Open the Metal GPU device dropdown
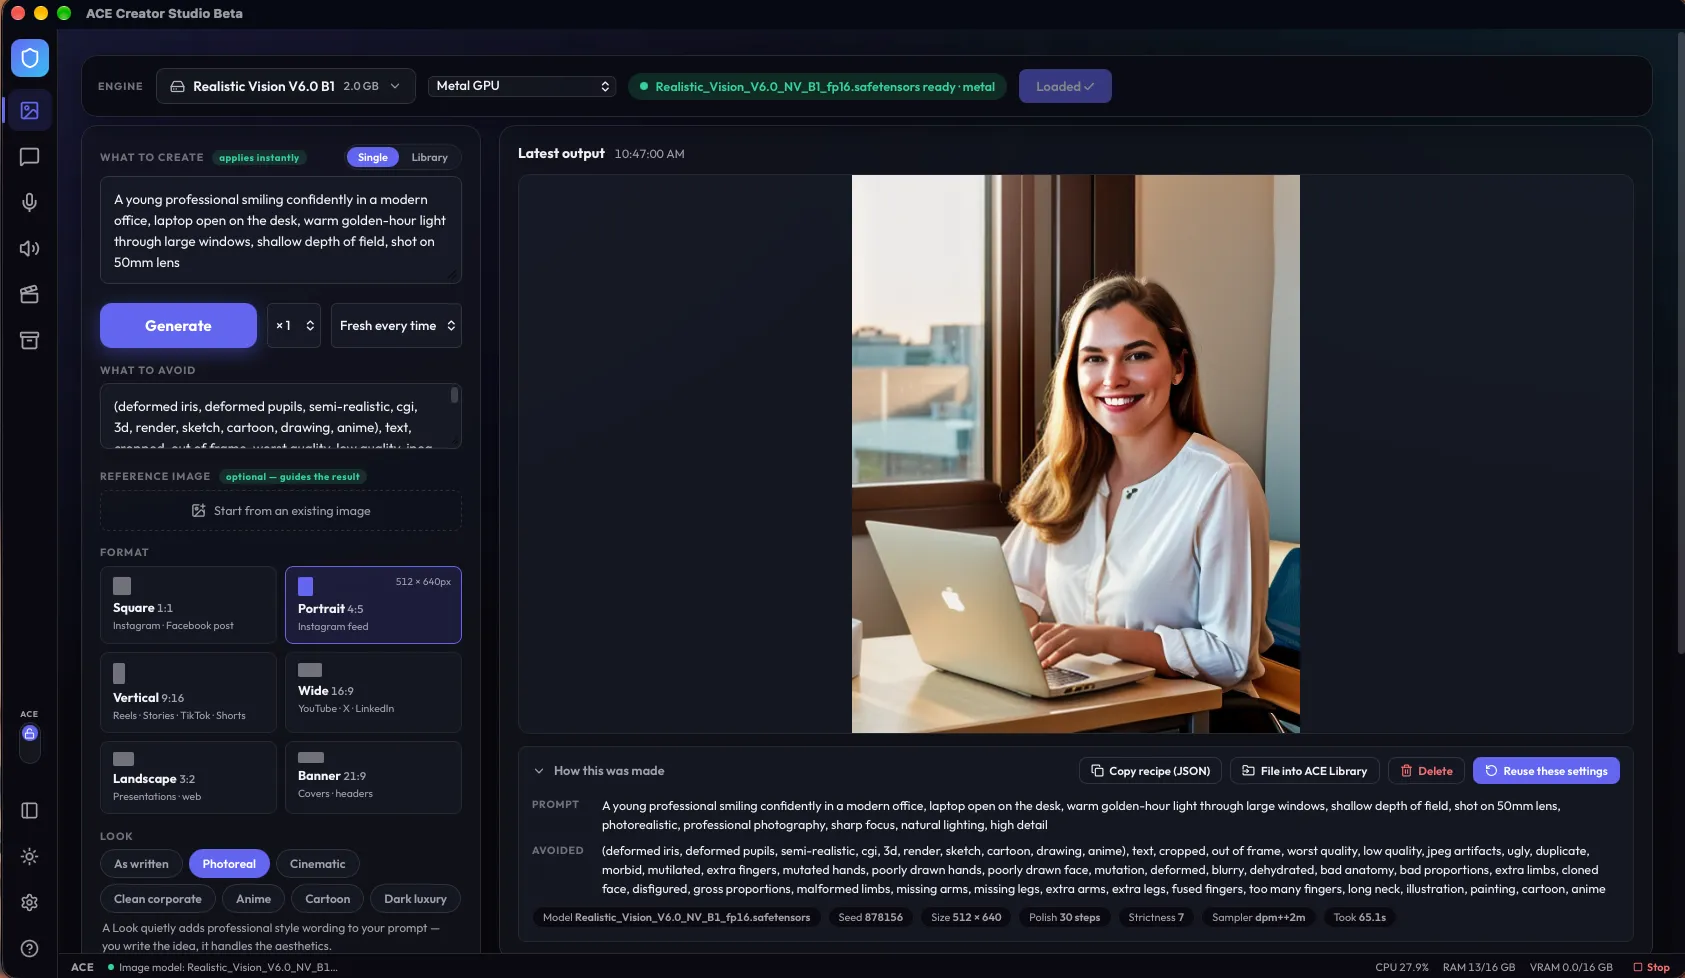 click(x=522, y=86)
